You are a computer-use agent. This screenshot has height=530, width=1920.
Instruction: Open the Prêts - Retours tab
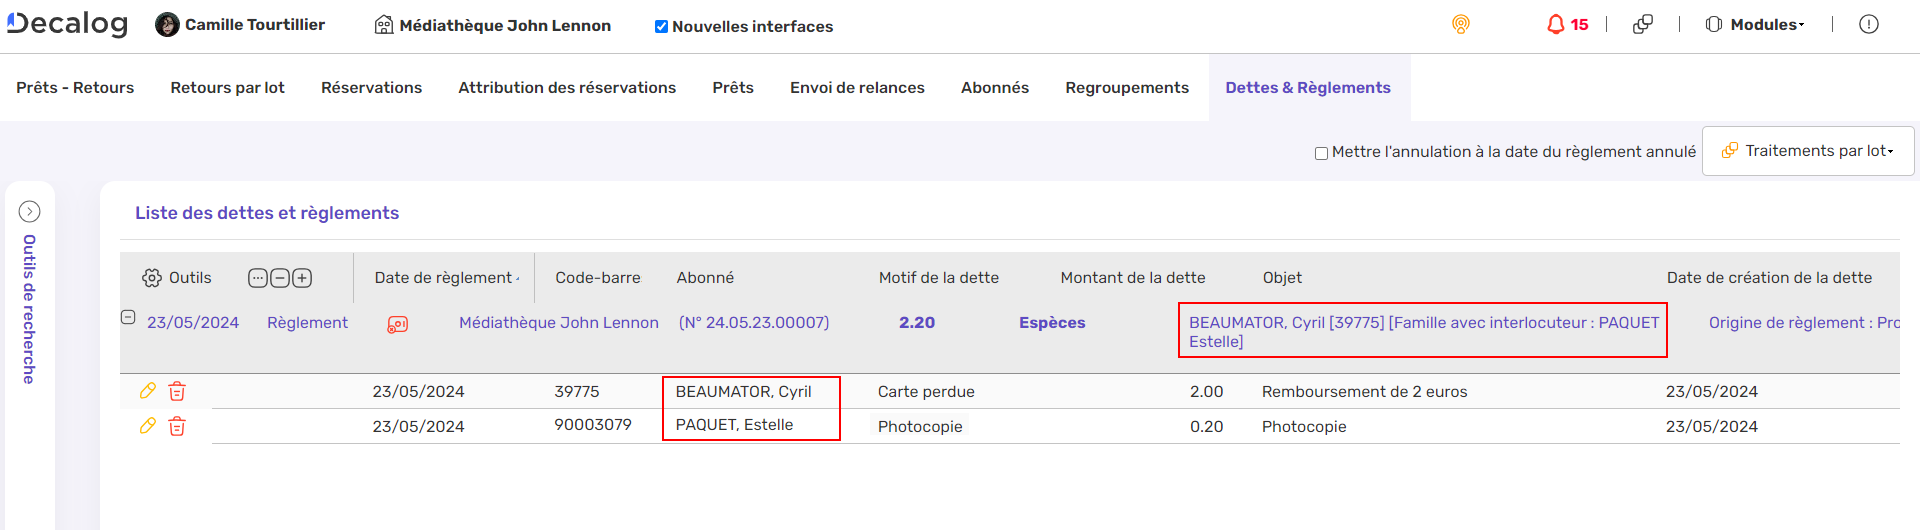click(x=75, y=88)
